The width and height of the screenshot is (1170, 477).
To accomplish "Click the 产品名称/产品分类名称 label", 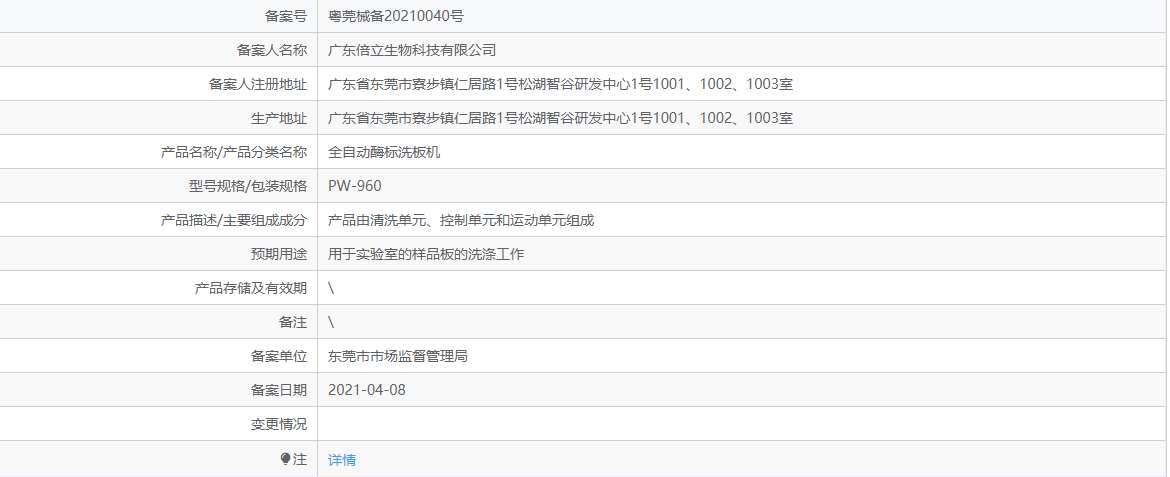I will [234, 152].
